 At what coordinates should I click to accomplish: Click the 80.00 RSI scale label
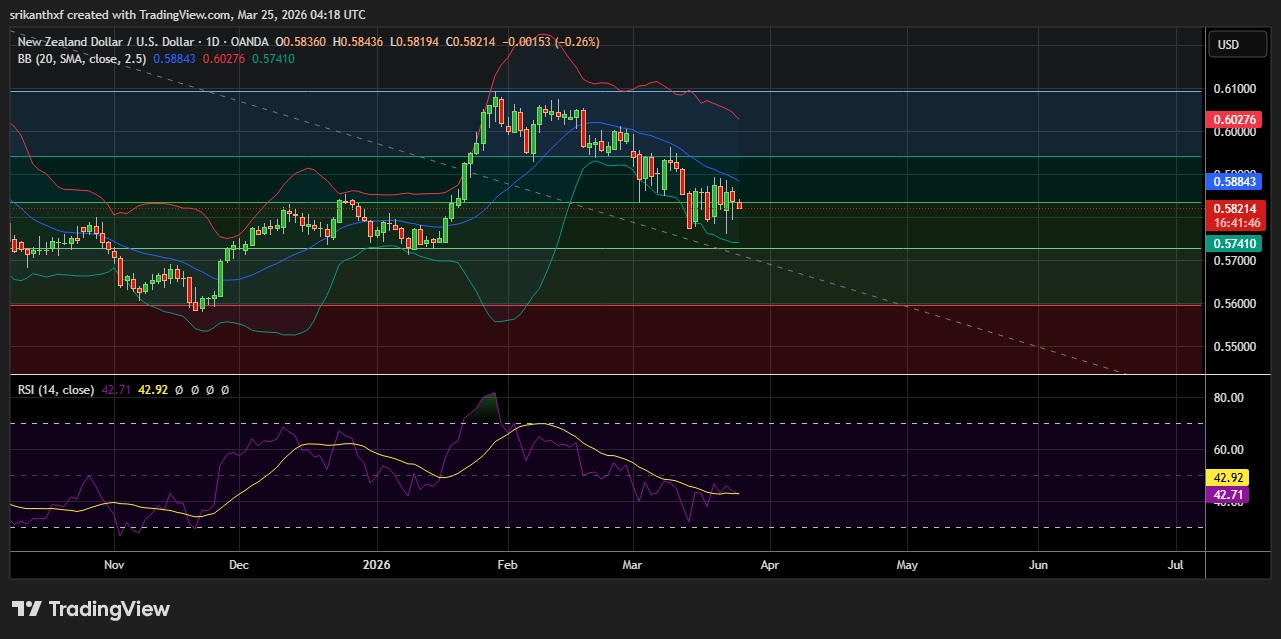tap(1228, 397)
